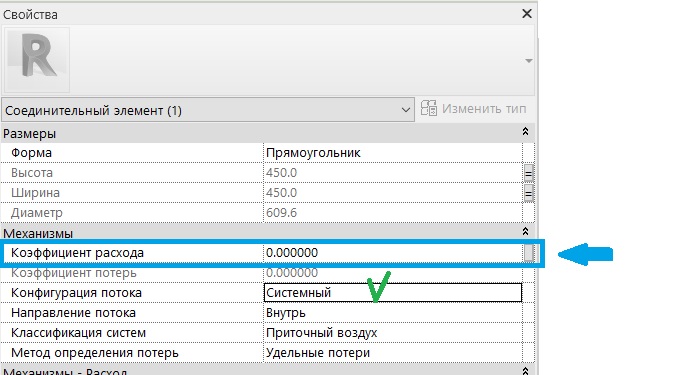Select the Коэффициент потерь label
The image size is (679, 375).
[x=74, y=273]
